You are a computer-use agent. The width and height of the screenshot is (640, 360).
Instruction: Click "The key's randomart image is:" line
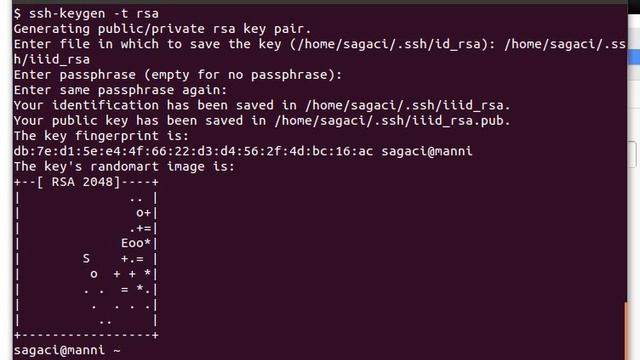124,167
